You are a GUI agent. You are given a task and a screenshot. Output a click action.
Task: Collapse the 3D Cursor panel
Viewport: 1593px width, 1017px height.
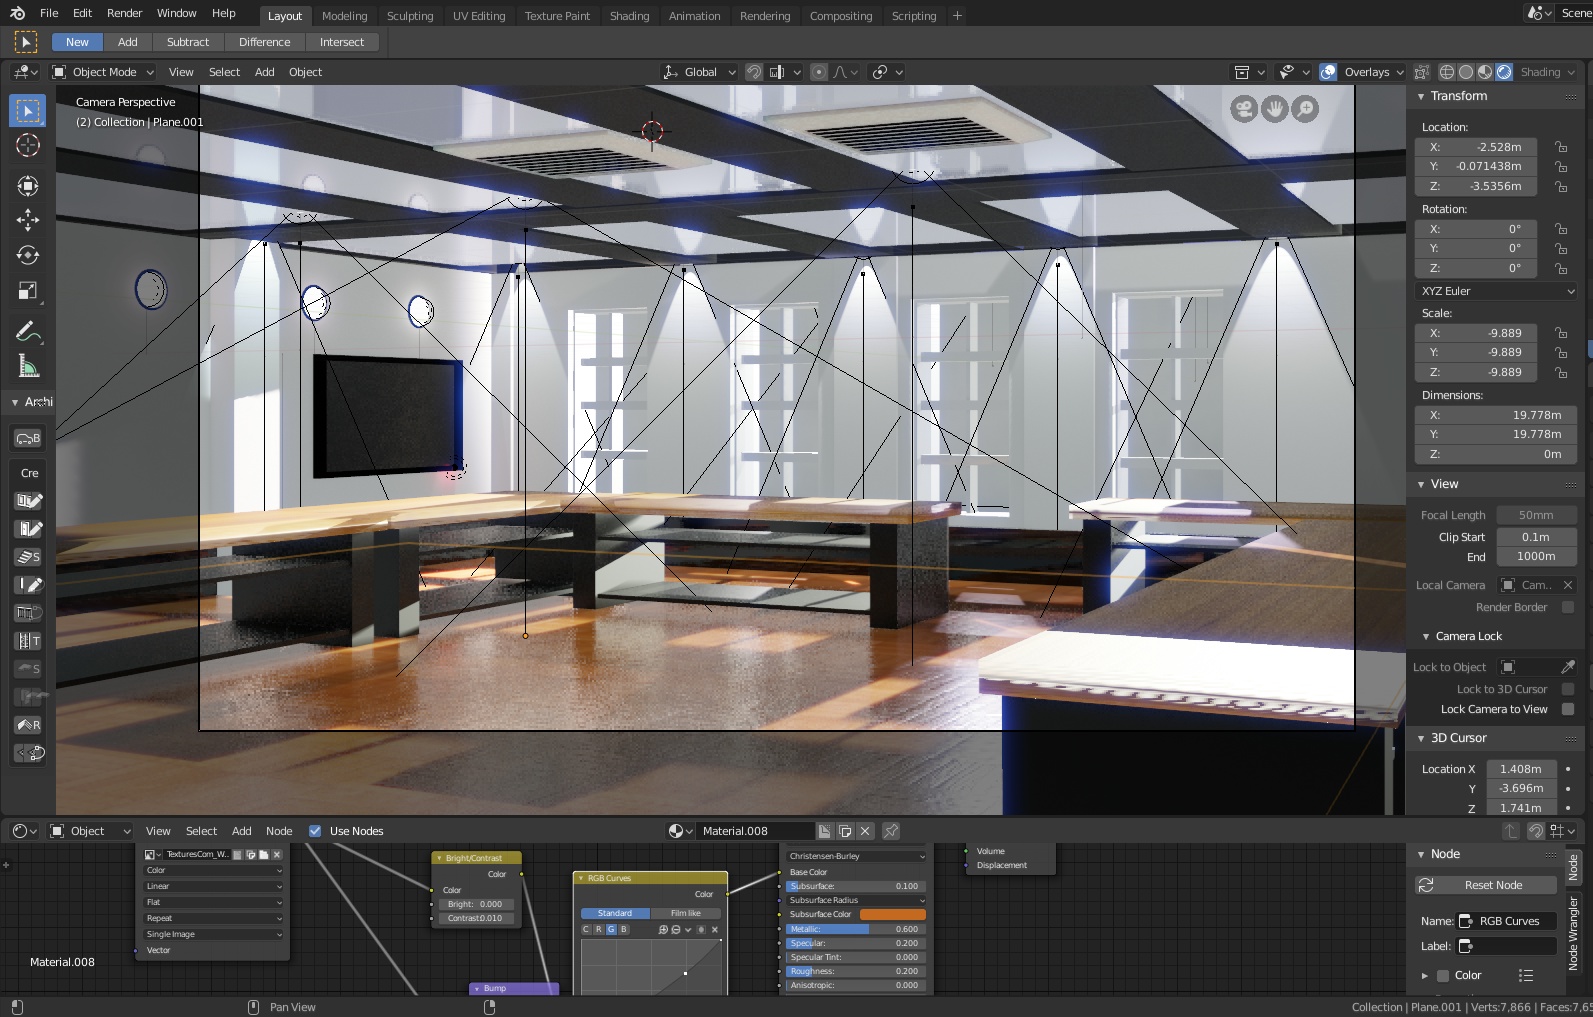click(x=1421, y=738)
